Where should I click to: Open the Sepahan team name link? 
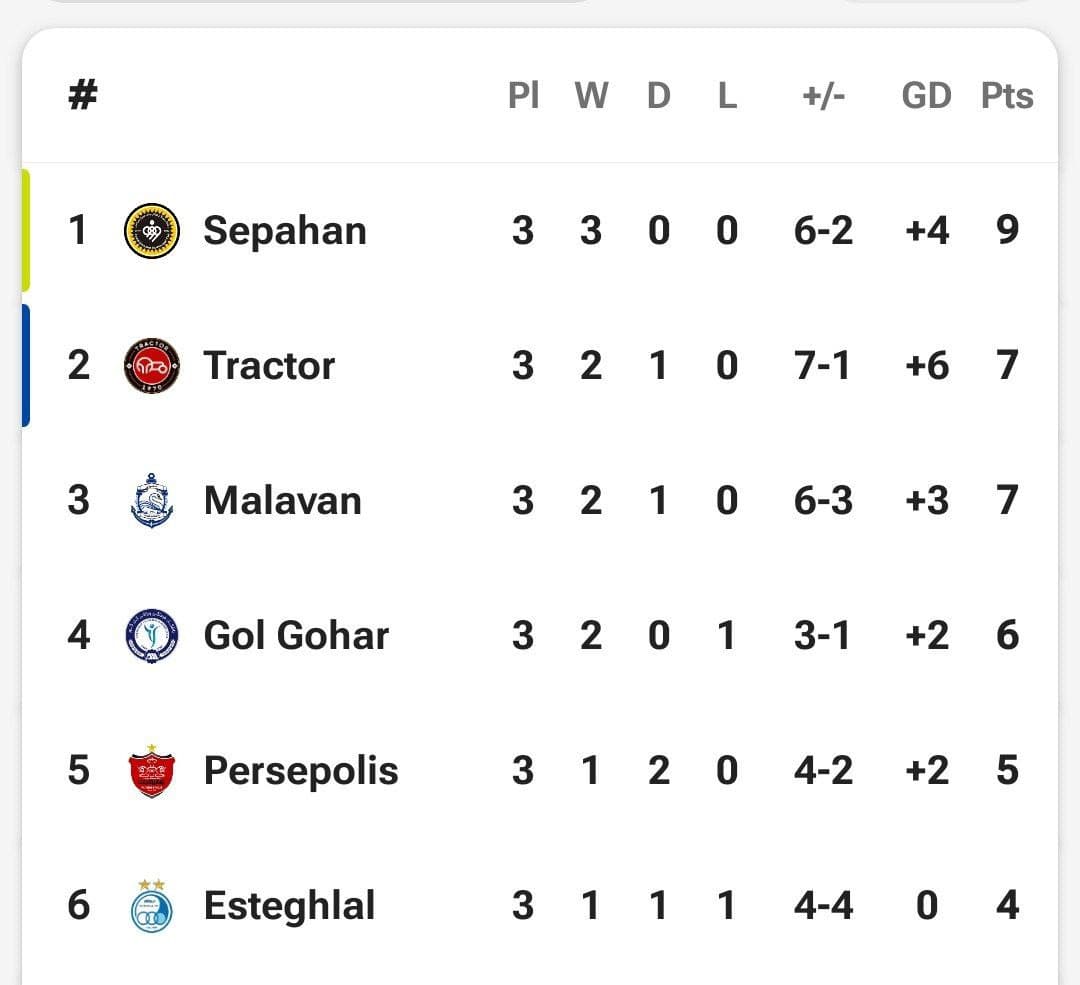click(284, 231)
